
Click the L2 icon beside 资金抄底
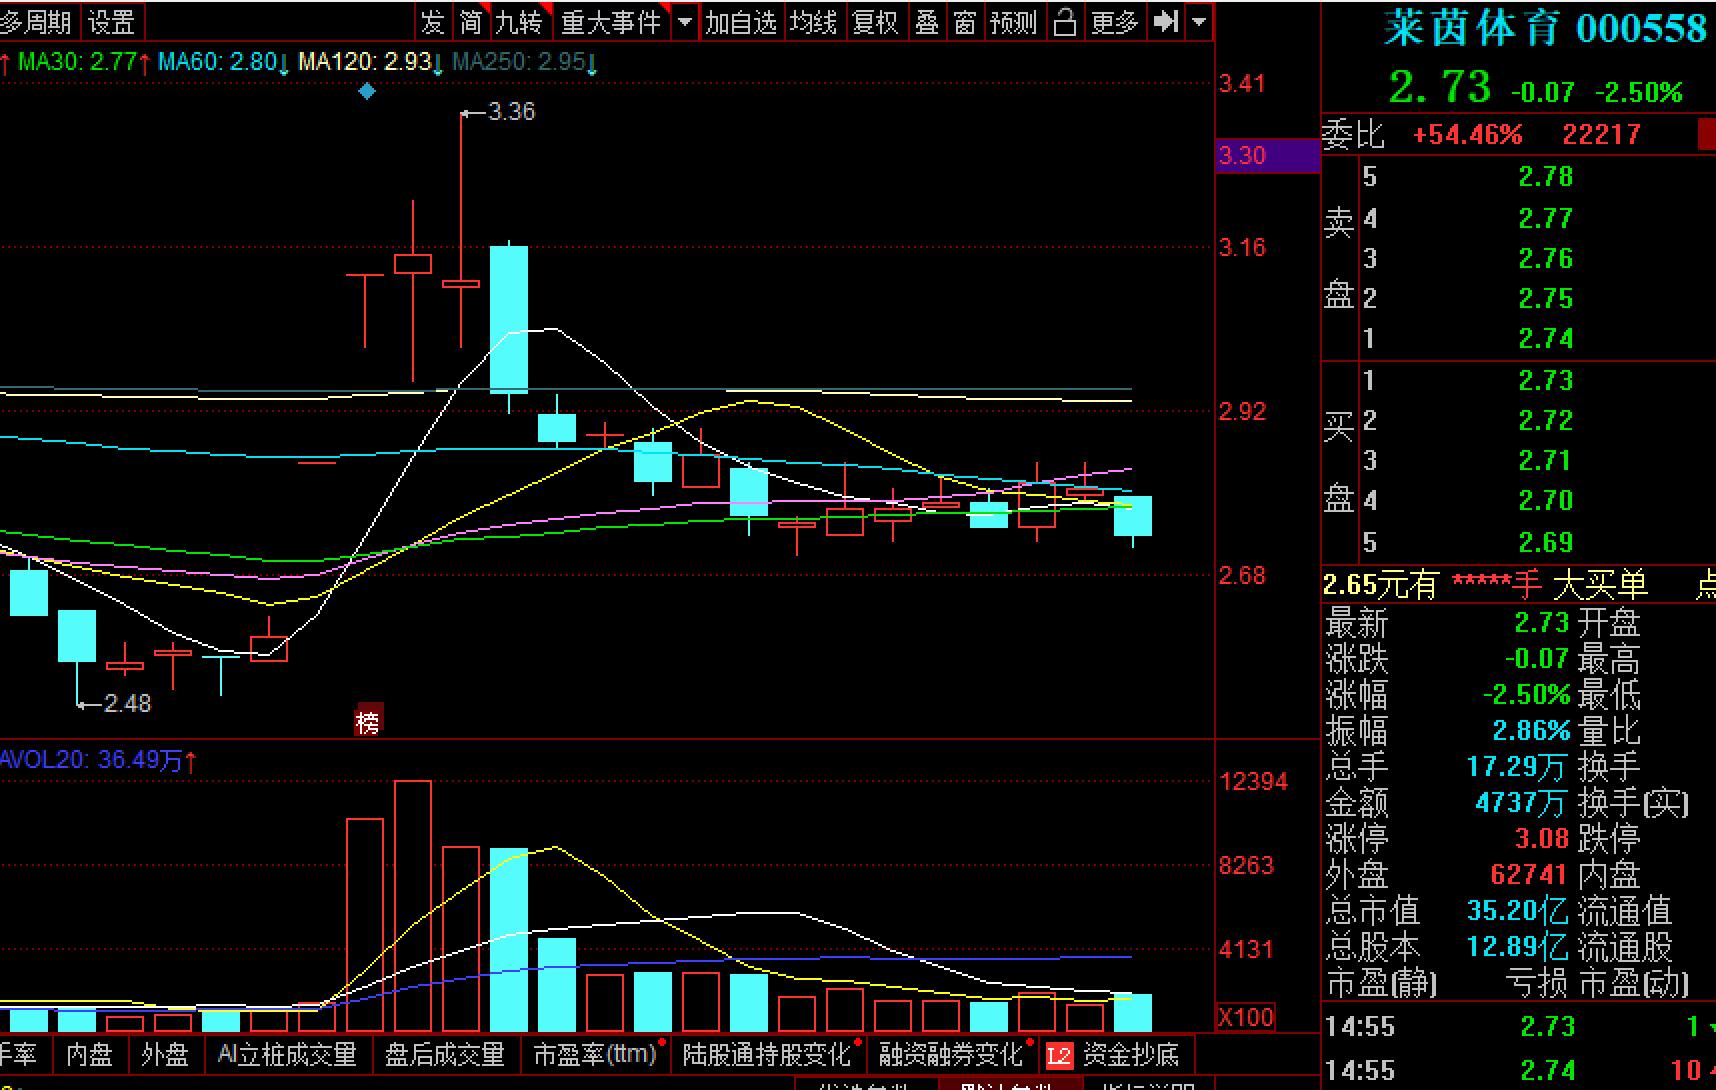pyautogui.click(x=1059, y=1055)
